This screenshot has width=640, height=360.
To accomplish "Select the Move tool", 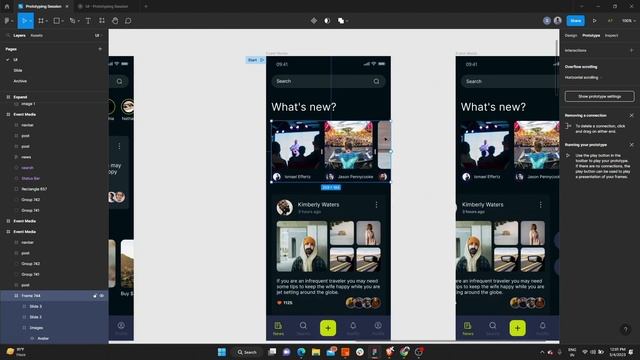I will coord(24,20).
